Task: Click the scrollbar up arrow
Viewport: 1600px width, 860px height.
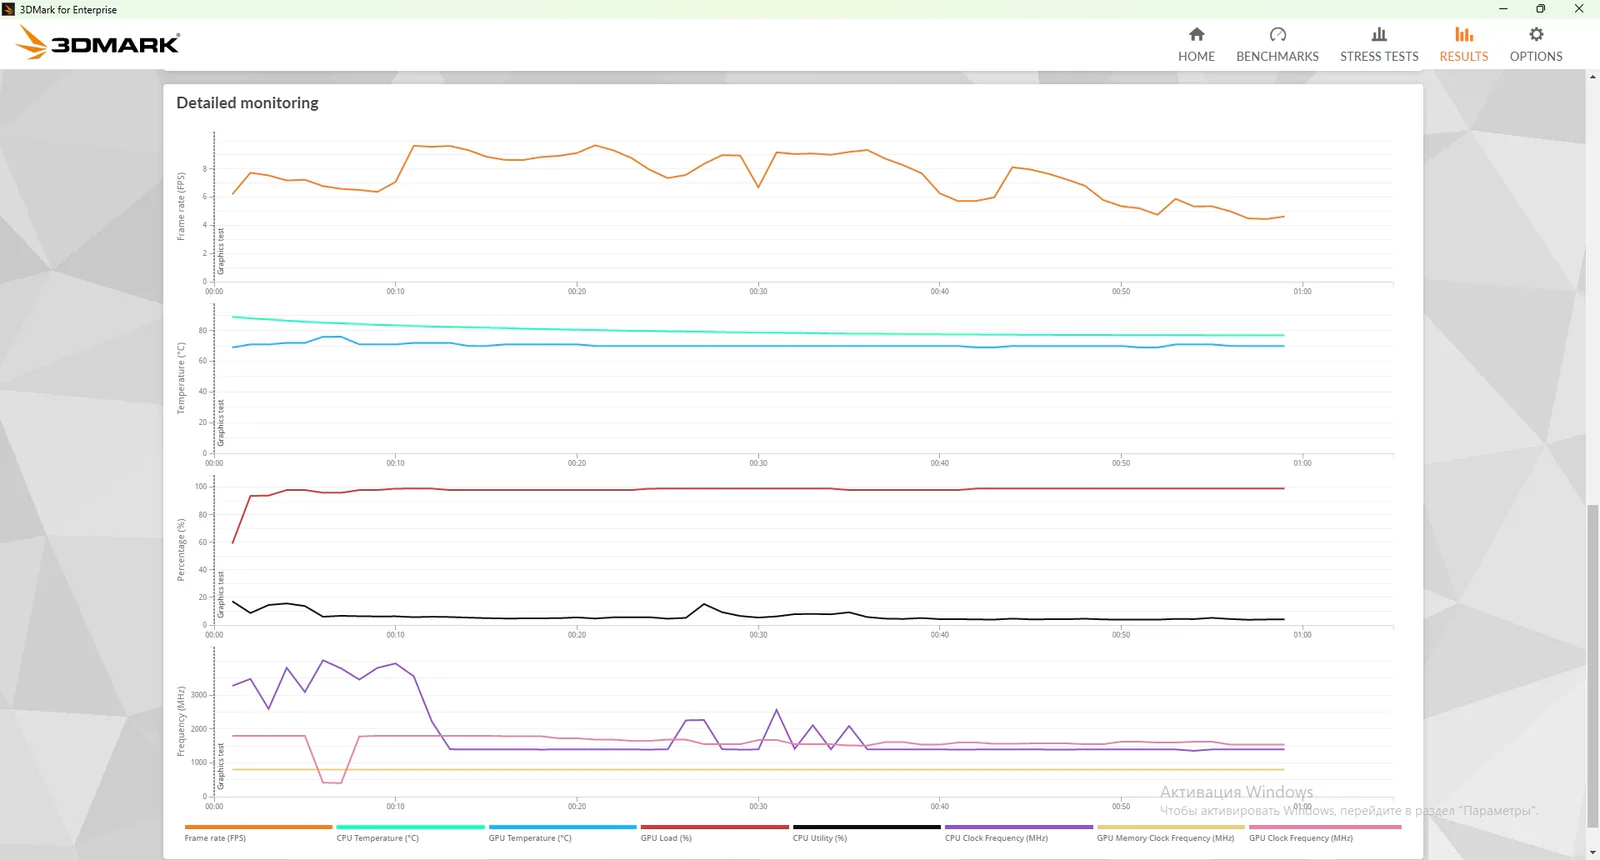Action: click(1592, 77)
